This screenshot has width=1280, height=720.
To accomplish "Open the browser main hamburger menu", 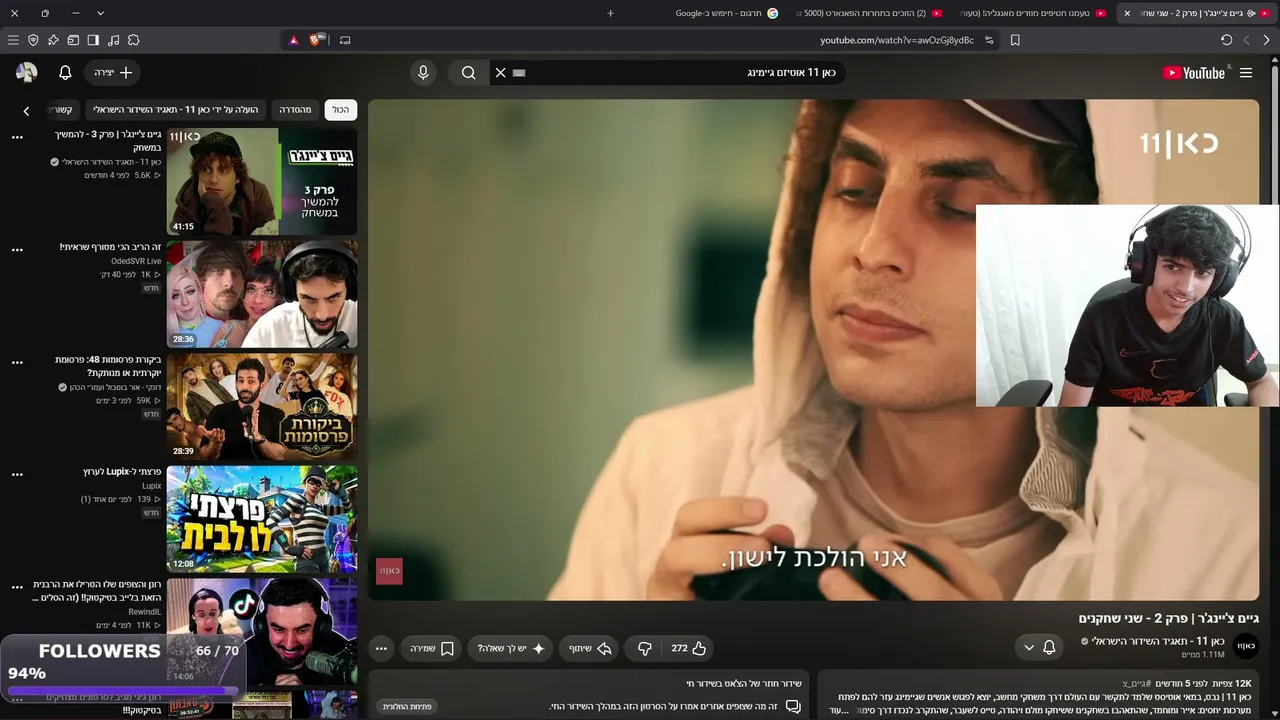I will click(13, 40).
